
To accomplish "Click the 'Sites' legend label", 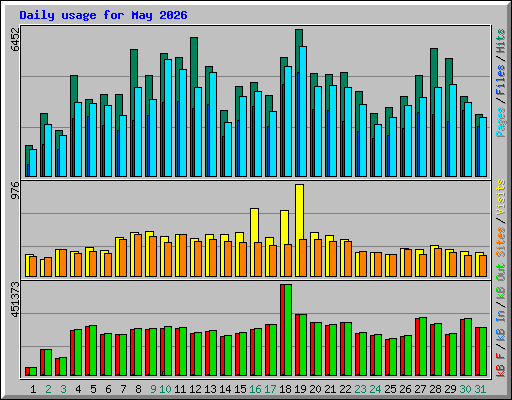I will (501, 242).
